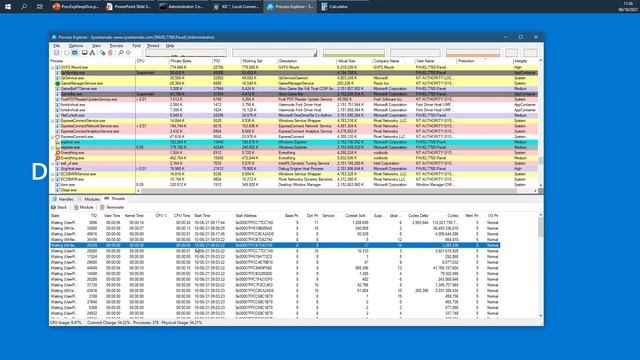
Task: Click the Find Window's Process target icon
Action: [128, 53]
